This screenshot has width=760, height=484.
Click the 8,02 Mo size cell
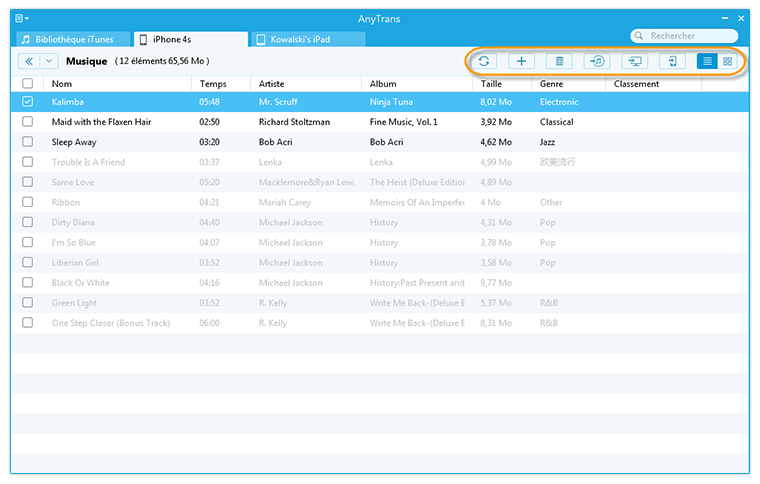496,102
